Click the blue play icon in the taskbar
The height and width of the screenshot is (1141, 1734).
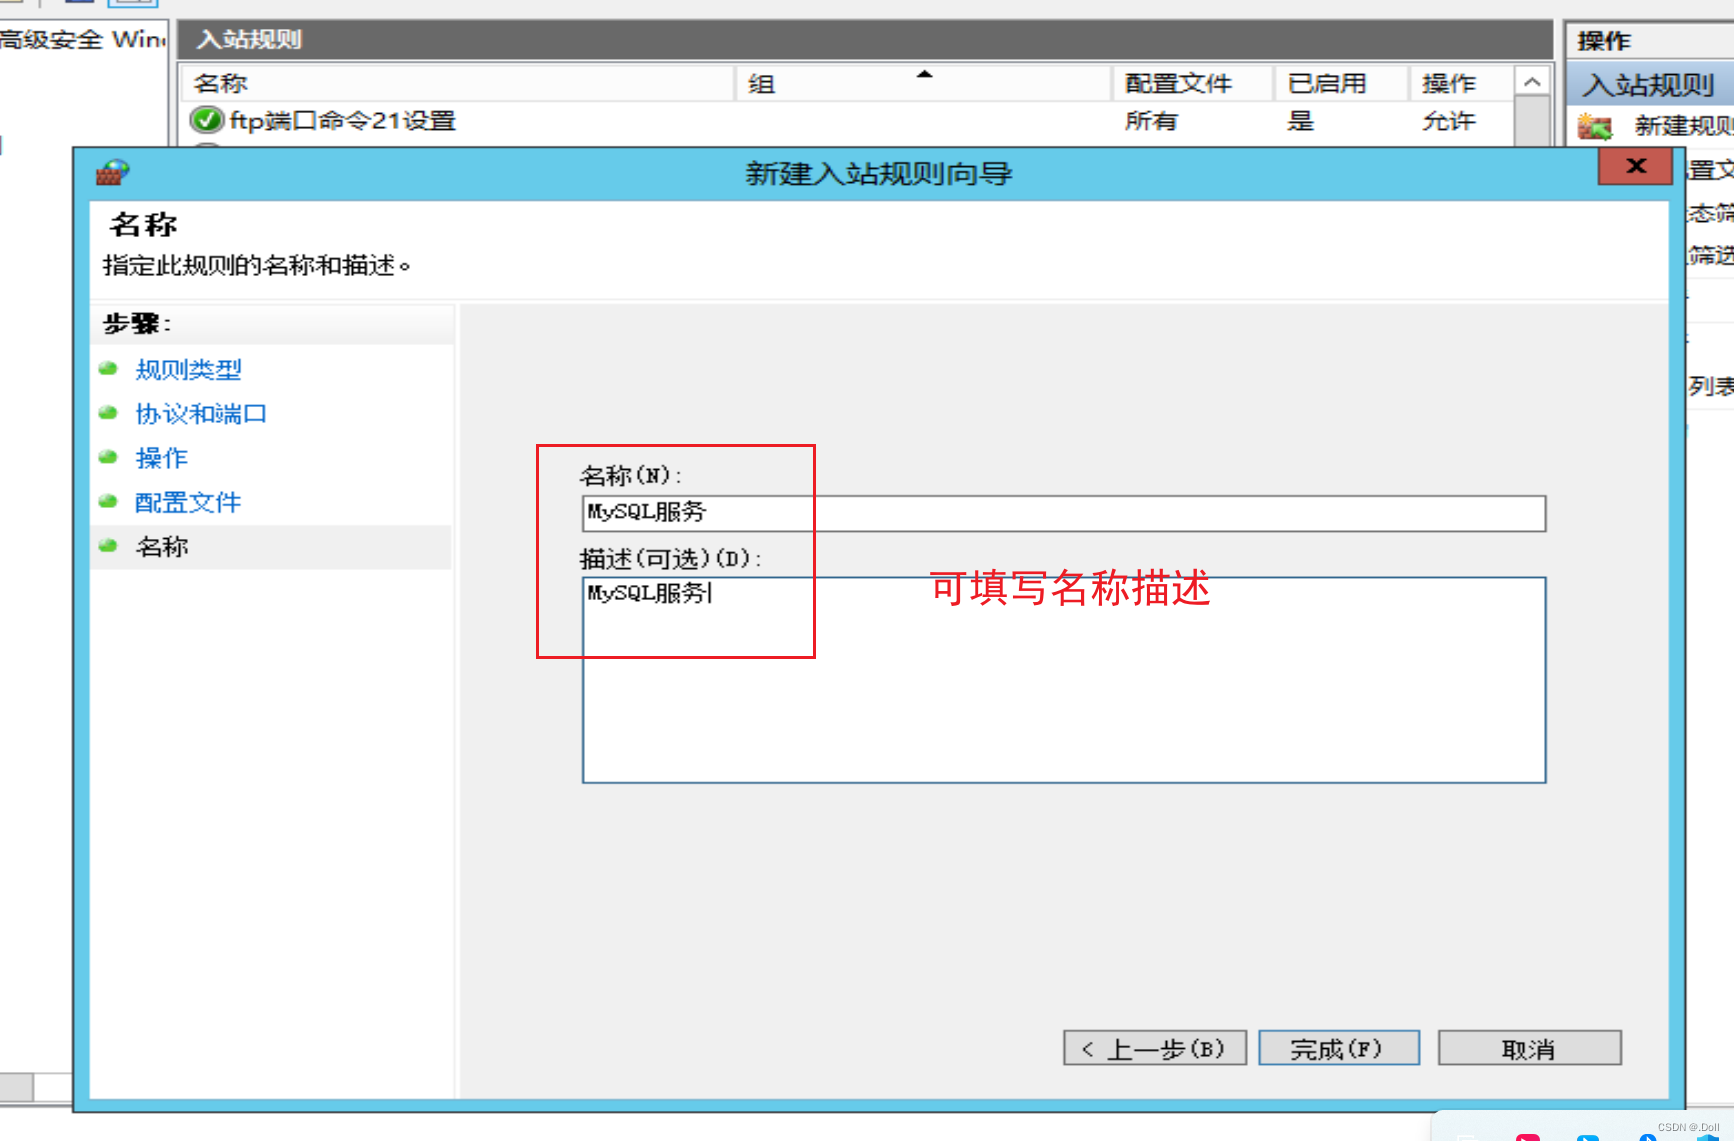pyautogui.click(x=1590, y=1137)
